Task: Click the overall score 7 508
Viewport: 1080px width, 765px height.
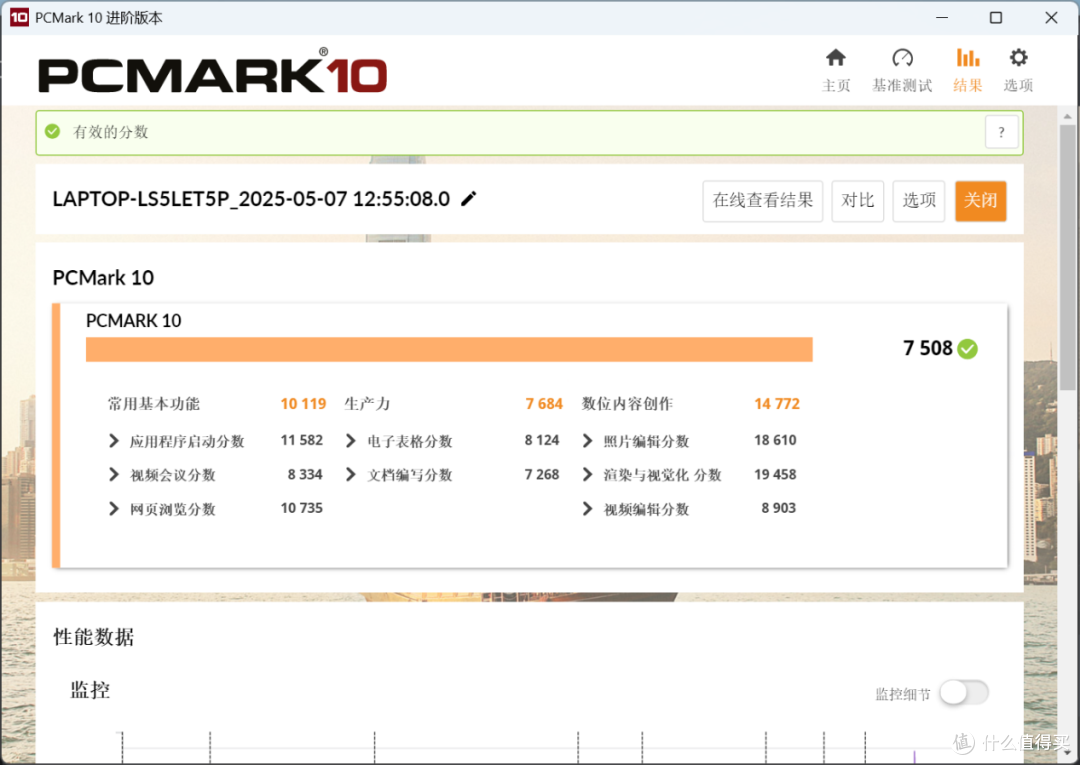Action: (927, 348)
